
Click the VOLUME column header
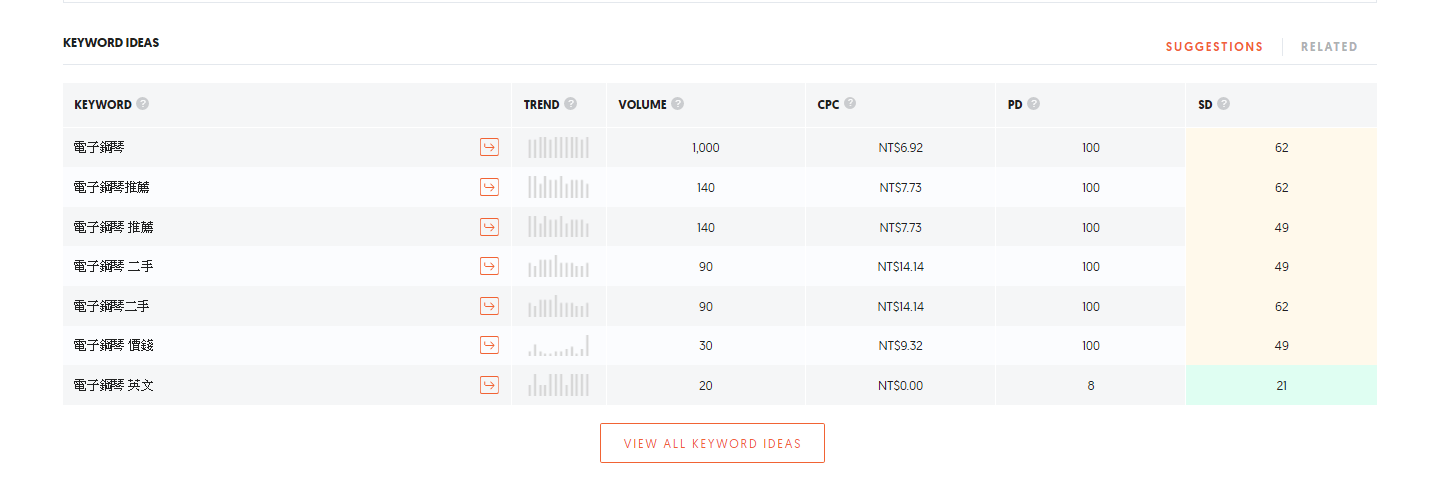point(642,105)
